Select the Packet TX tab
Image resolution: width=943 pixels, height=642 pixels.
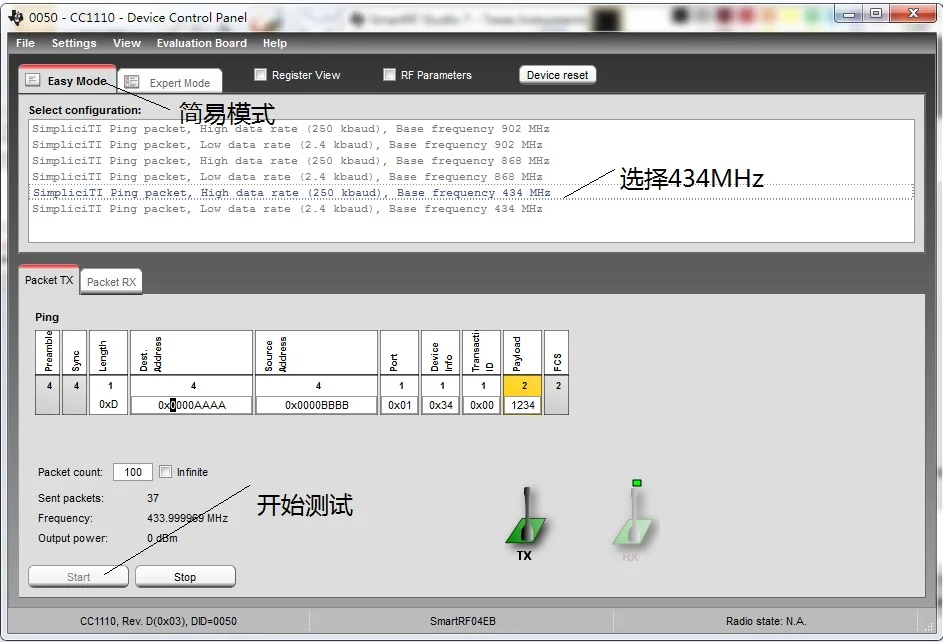pyautogui.click(x=49, y=280)
